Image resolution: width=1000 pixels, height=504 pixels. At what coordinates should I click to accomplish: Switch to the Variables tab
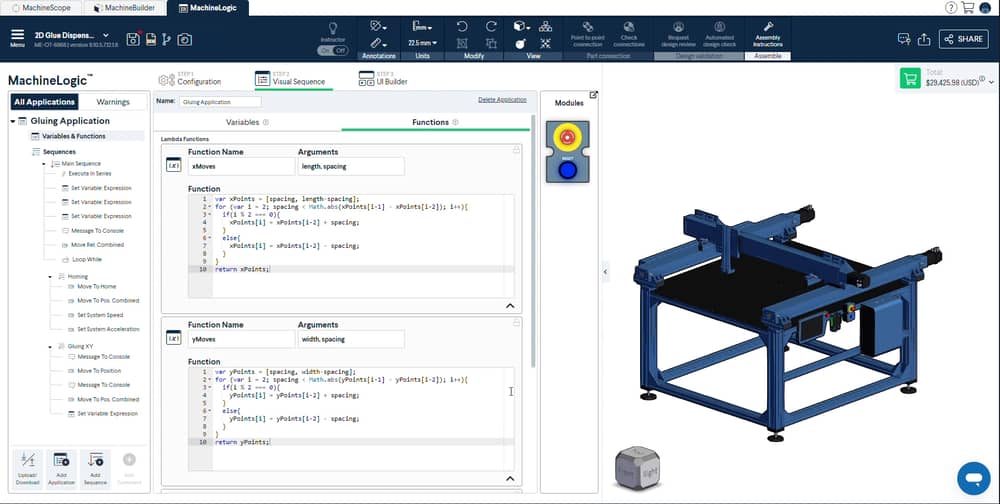(247, 122)
